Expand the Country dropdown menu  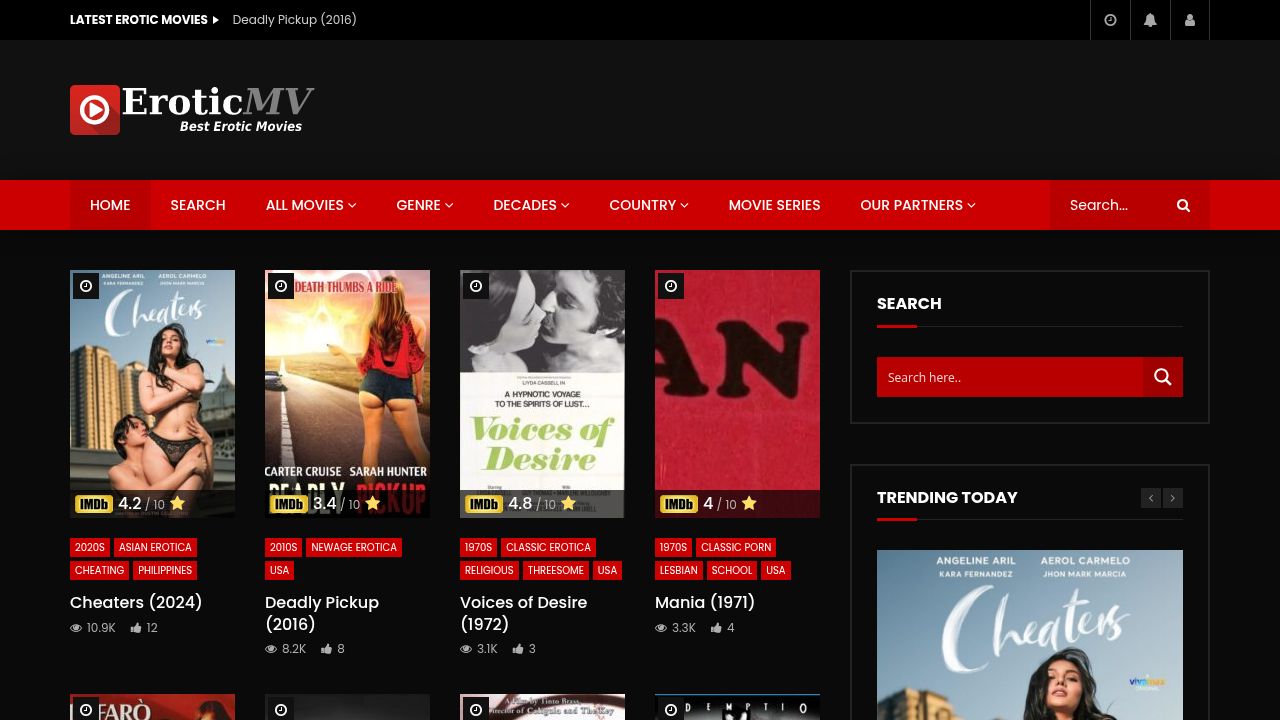[x=649, y=205]
